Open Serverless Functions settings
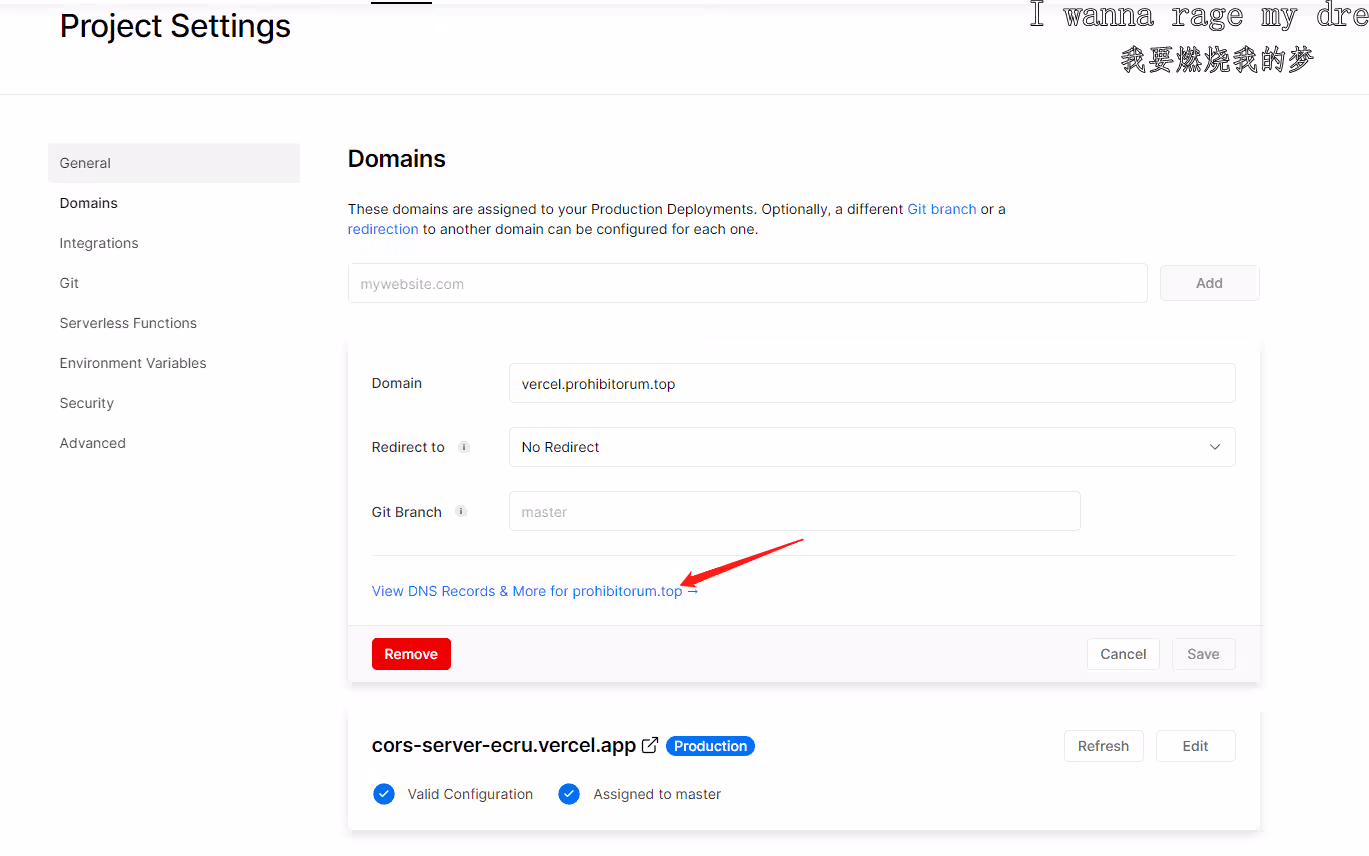Image resolution: width=1369 pixels, height=856 pixels. click(128, 323)
